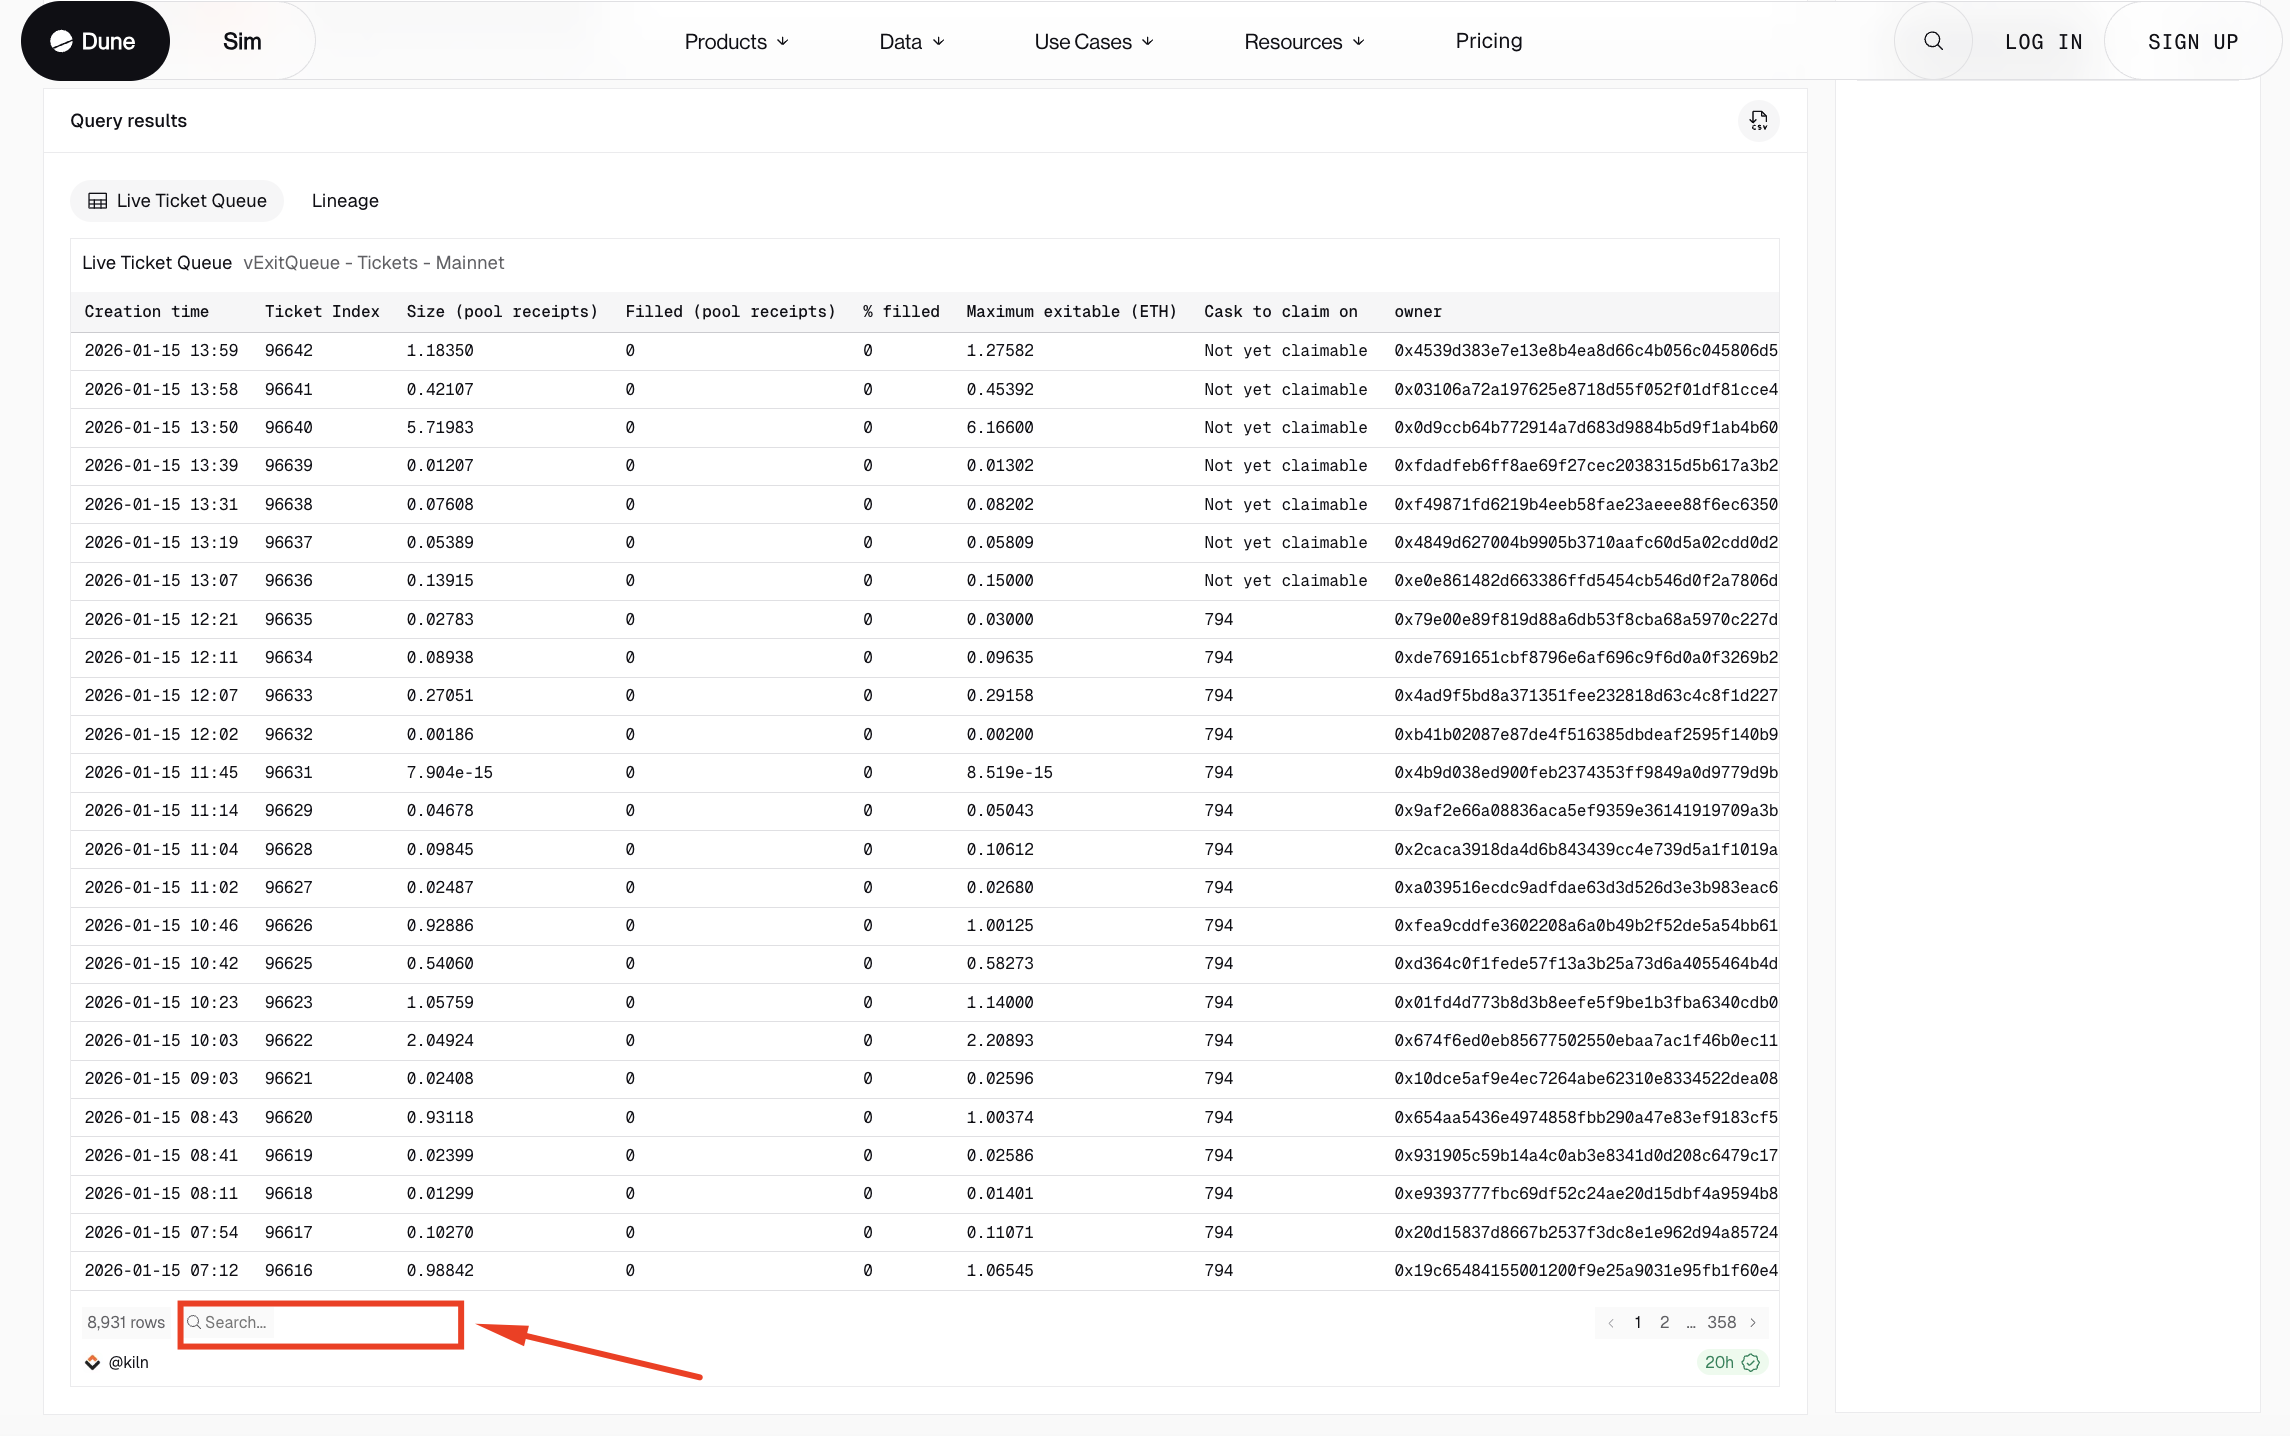Select ticket index 96623 cell
This screenshot has height=1436, width=2290.
tap(288, 1003)
